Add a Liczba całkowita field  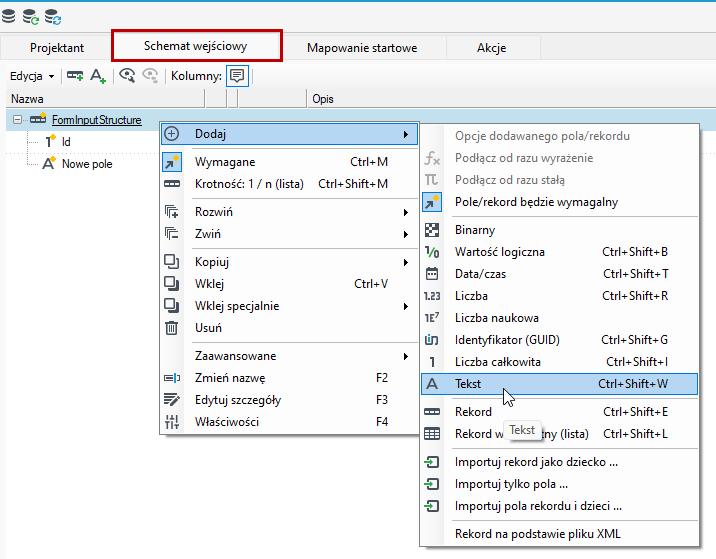[x=560, y=362]
